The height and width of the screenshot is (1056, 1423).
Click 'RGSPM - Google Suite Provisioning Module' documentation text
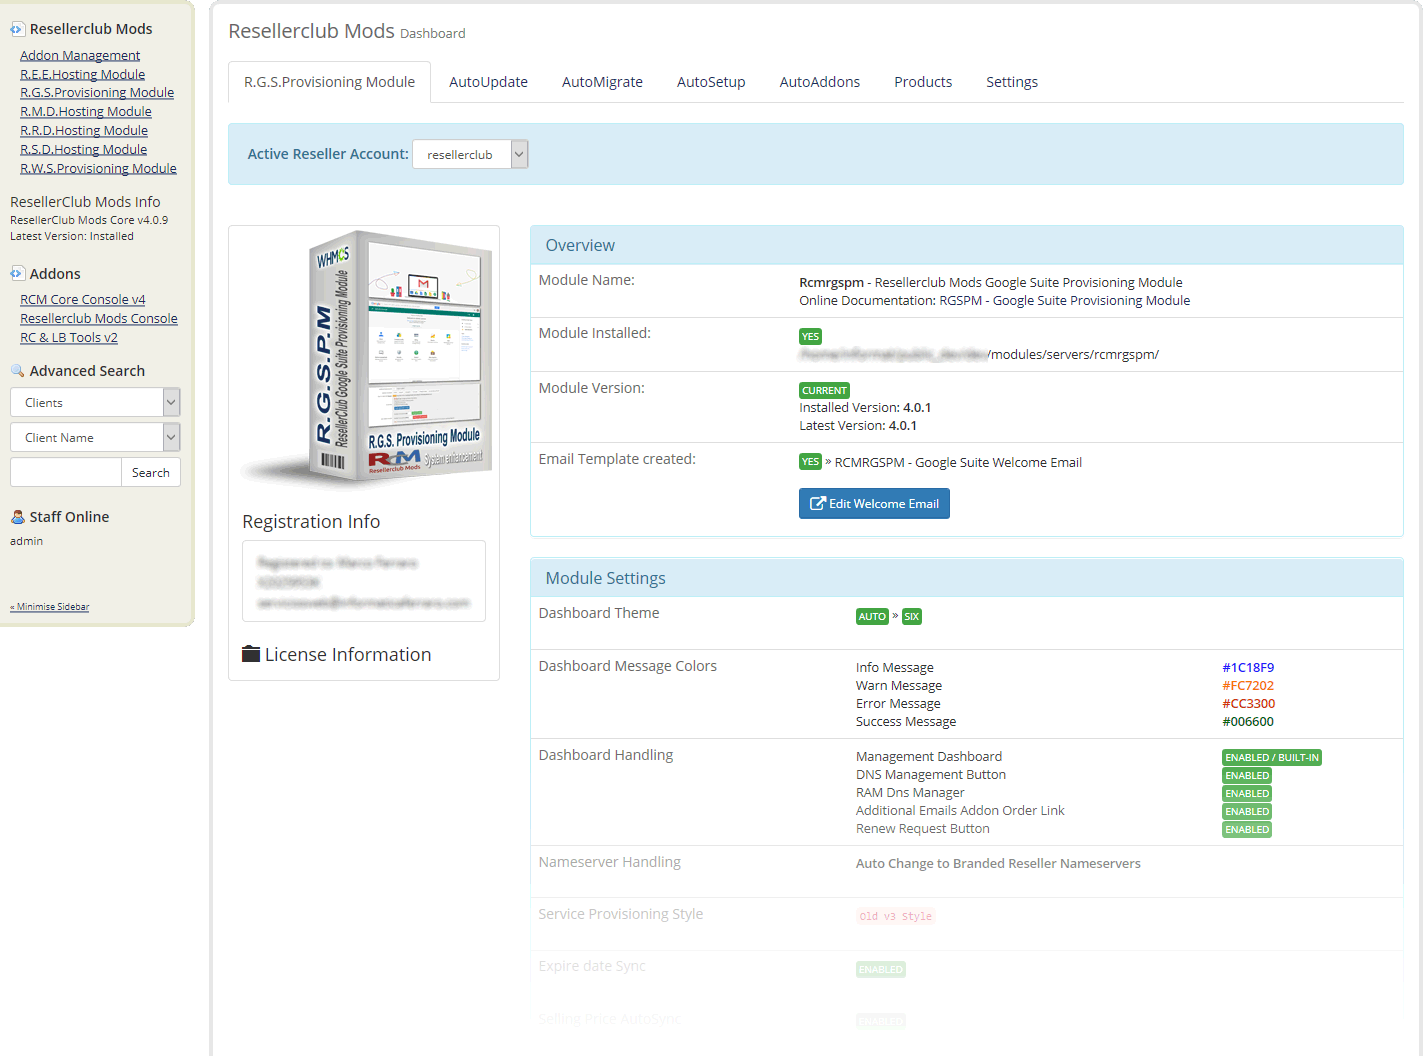click(1065, 300)
